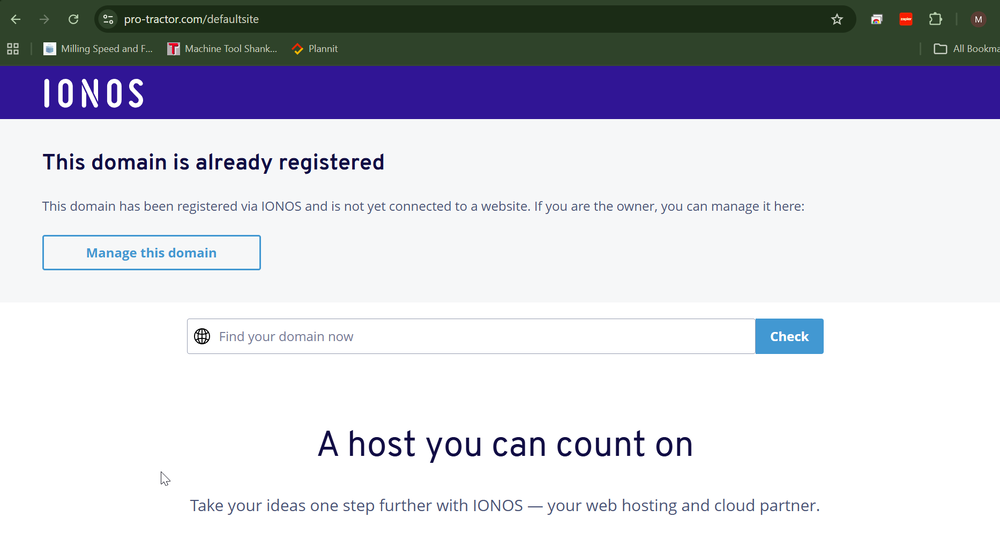Open the apps grid in bookmarks bar
This screenshot has width=1000, height=539.
pos(13,48)
